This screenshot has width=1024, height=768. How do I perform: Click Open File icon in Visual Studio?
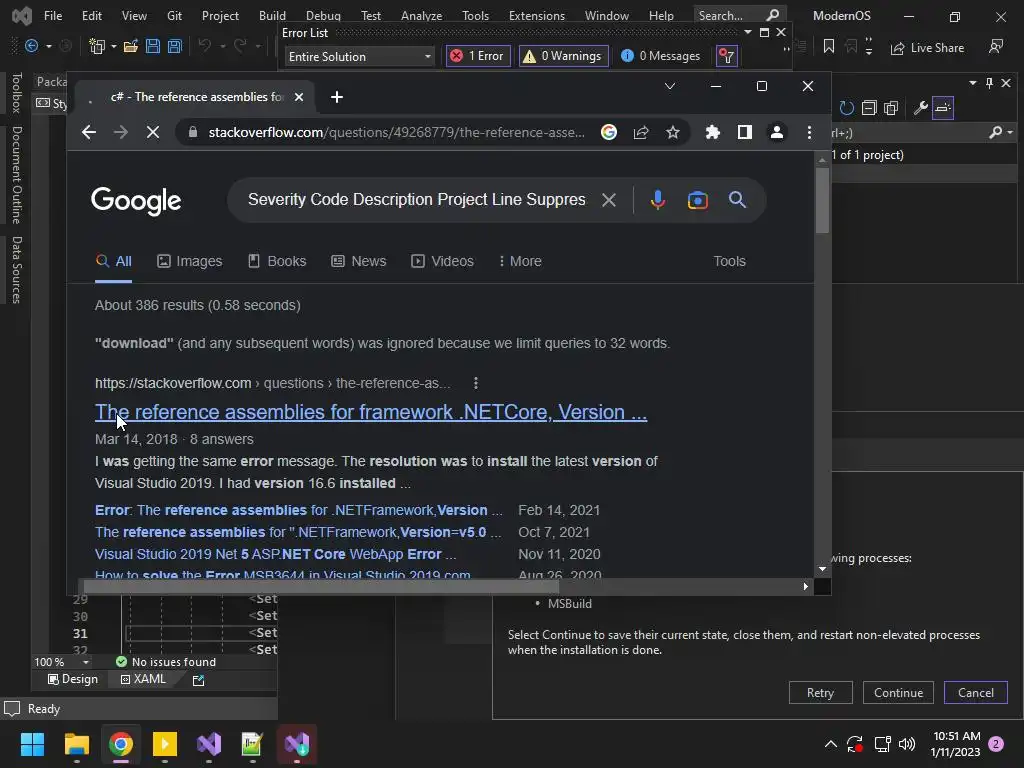131,46
